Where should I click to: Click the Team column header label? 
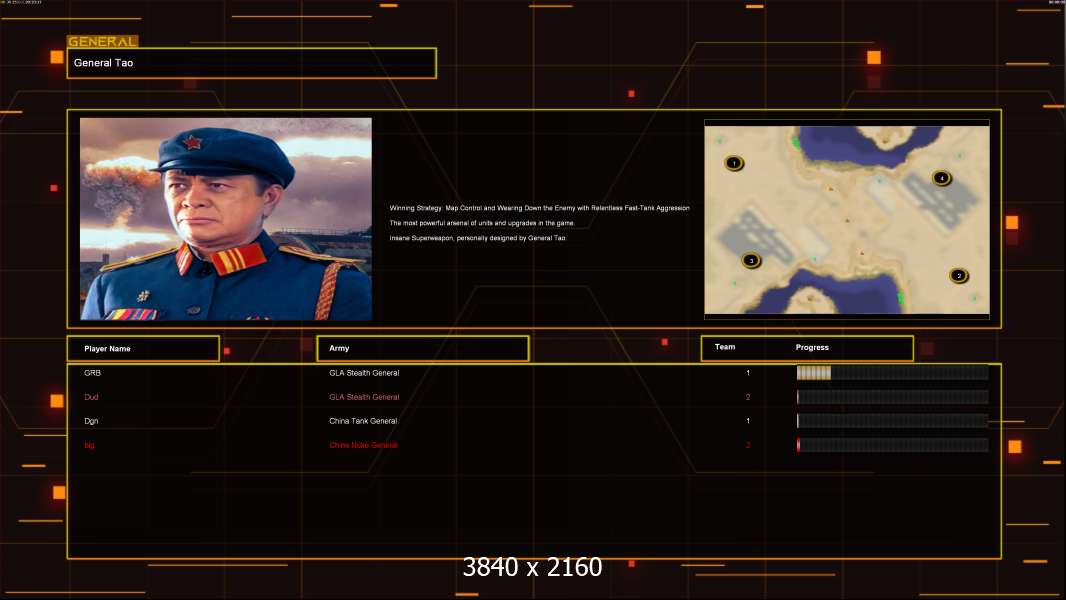725,347
